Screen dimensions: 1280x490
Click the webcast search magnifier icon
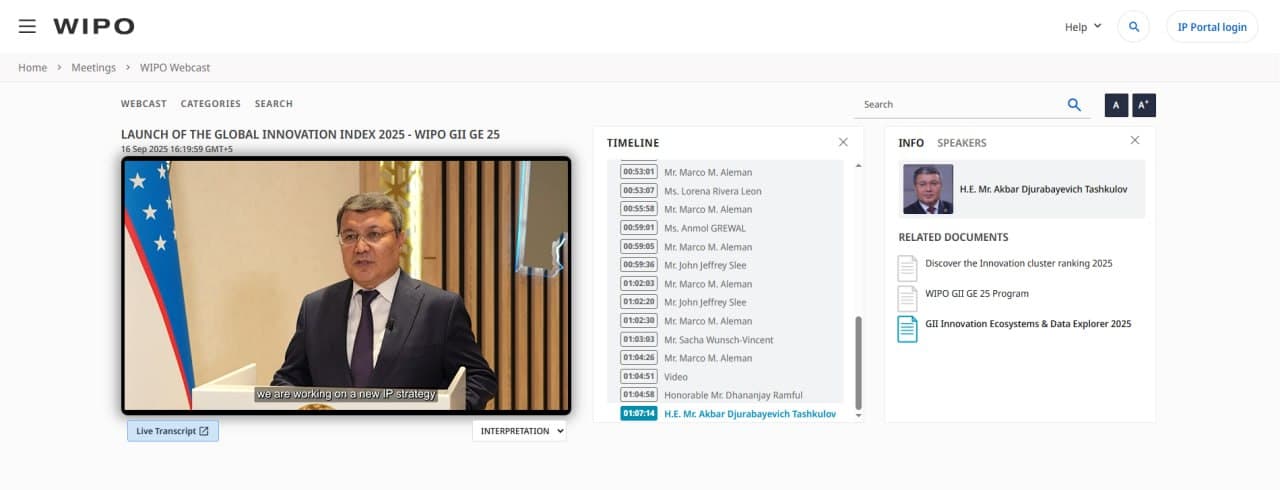1074,104
